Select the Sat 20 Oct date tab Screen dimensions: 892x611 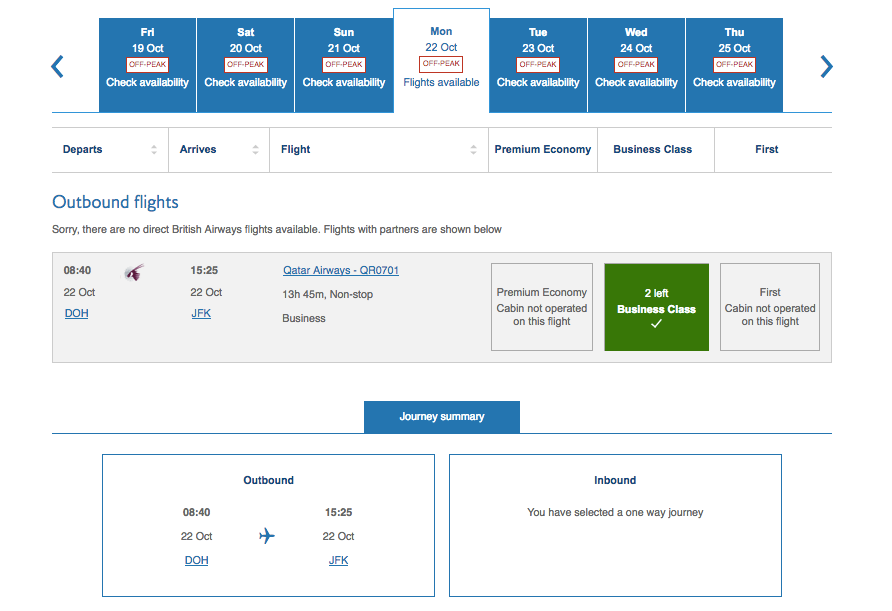(246, 64)
